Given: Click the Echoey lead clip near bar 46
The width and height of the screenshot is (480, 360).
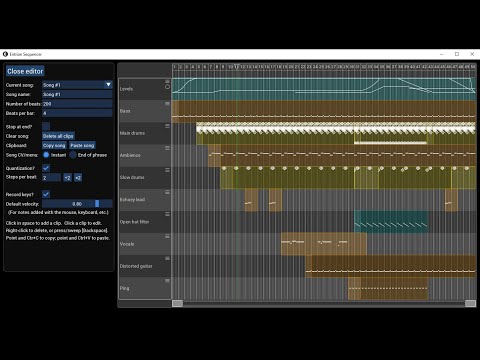Looking at the screenshot, I should pos(451,200).
